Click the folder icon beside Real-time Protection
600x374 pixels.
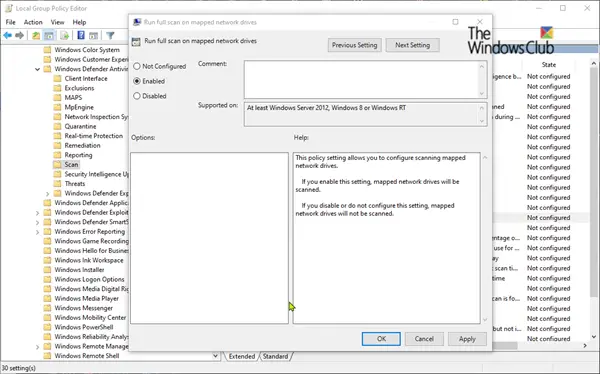pos(57,136)
